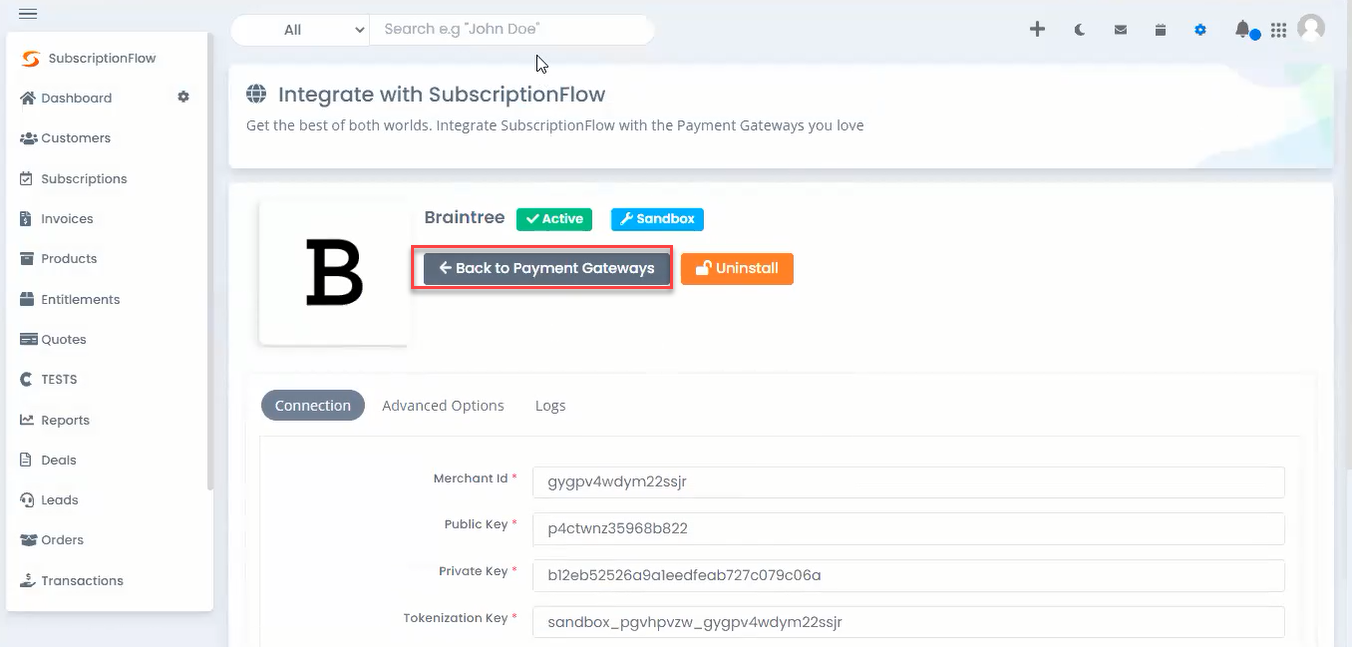The image size is (1352, 647).
Task: Open Entitlements menu item
Action: [x=80, y=299]
